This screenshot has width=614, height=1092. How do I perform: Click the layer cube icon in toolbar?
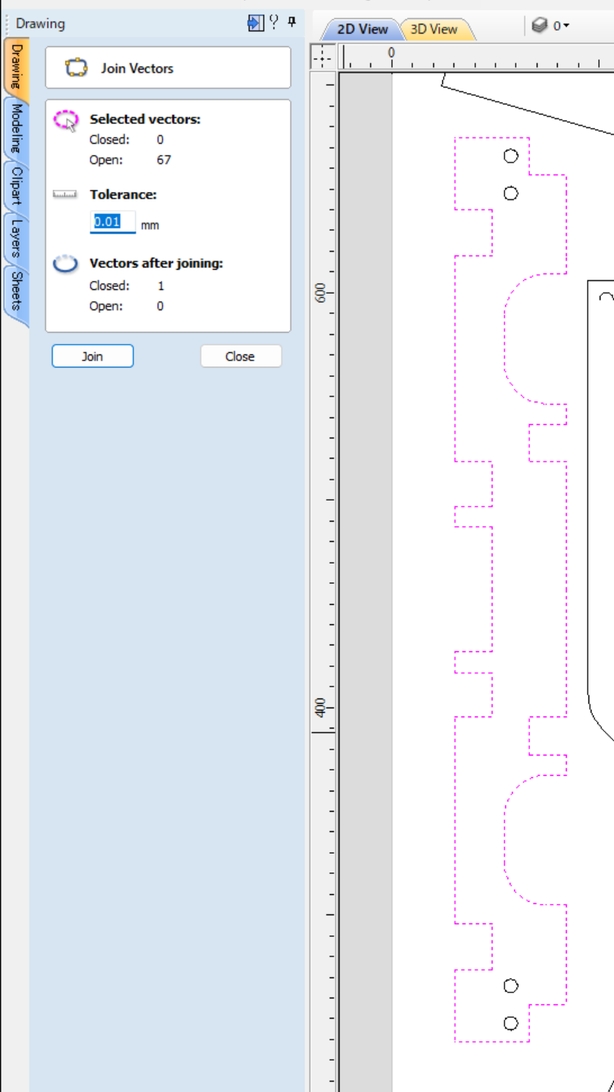(540, 26)
